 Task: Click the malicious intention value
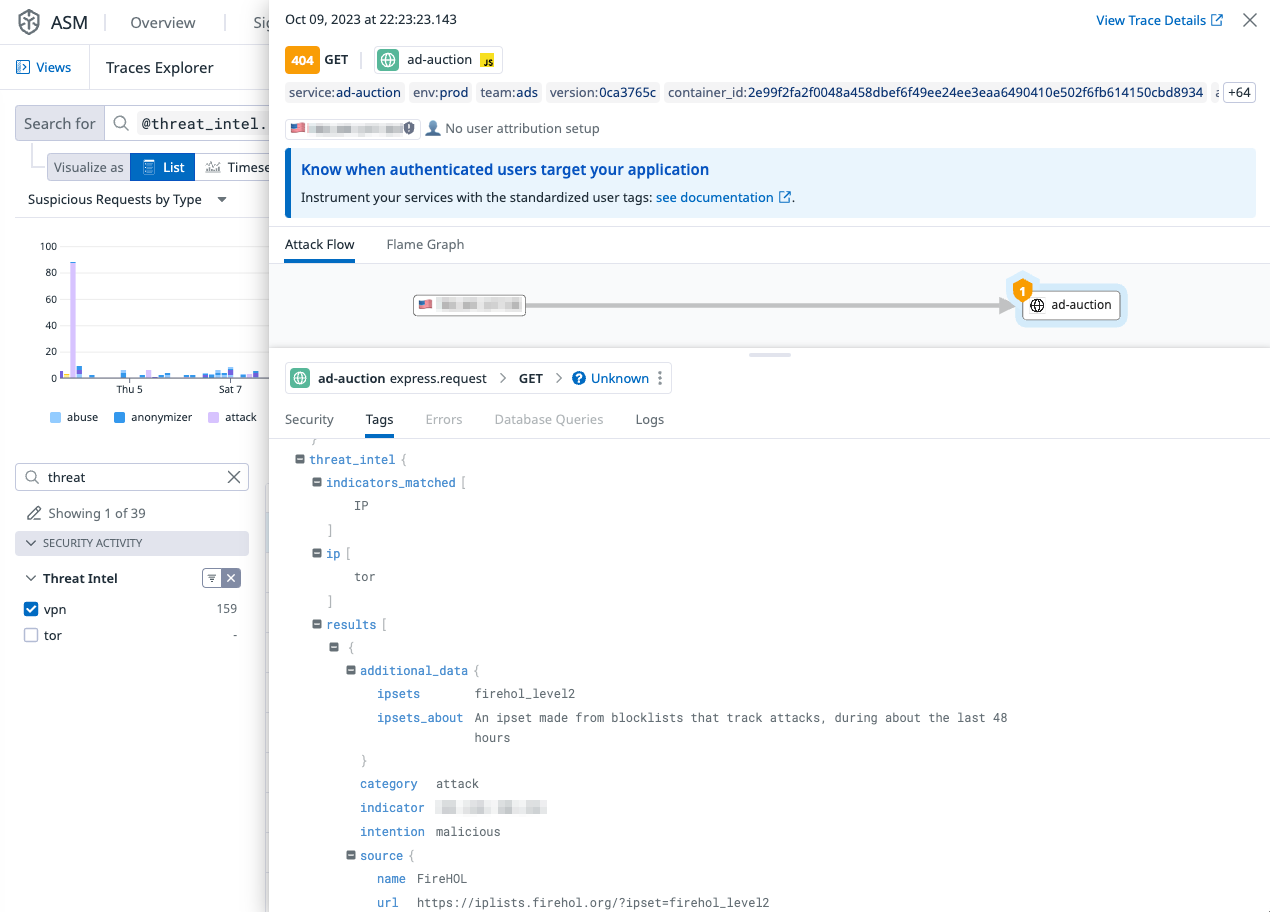468,831
